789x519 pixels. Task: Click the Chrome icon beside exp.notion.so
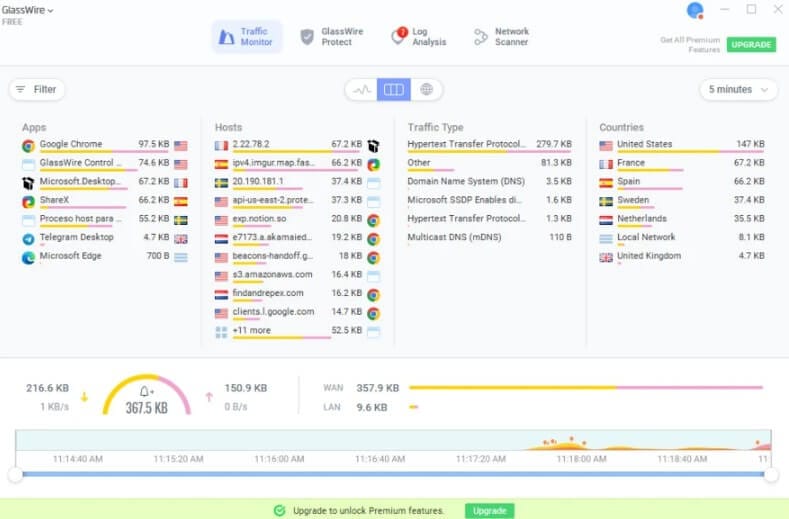373,220
